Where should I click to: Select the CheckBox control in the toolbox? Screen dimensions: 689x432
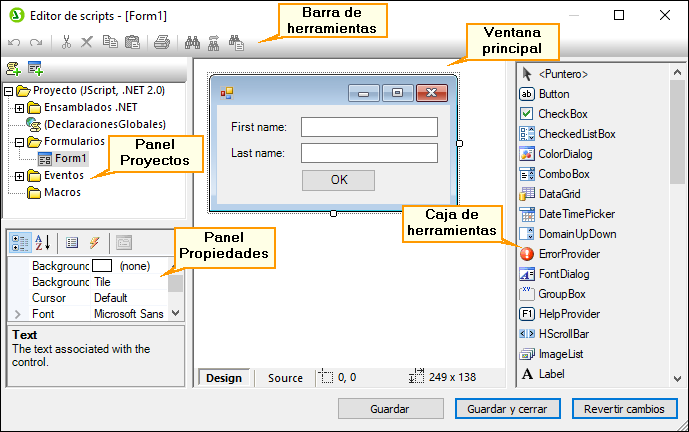[x=562, y=114]
